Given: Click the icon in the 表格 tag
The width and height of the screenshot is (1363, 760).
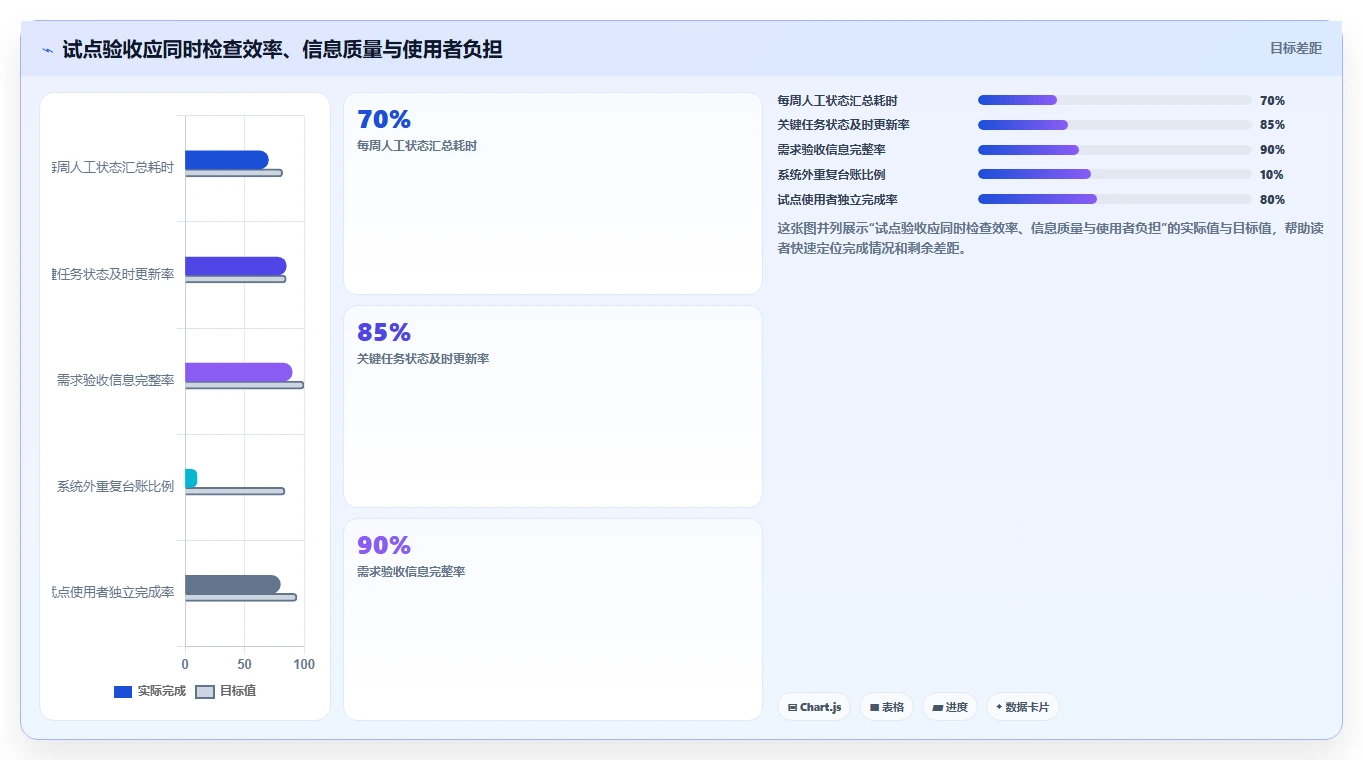Looking at the screenshot, I should coord(874,707).
